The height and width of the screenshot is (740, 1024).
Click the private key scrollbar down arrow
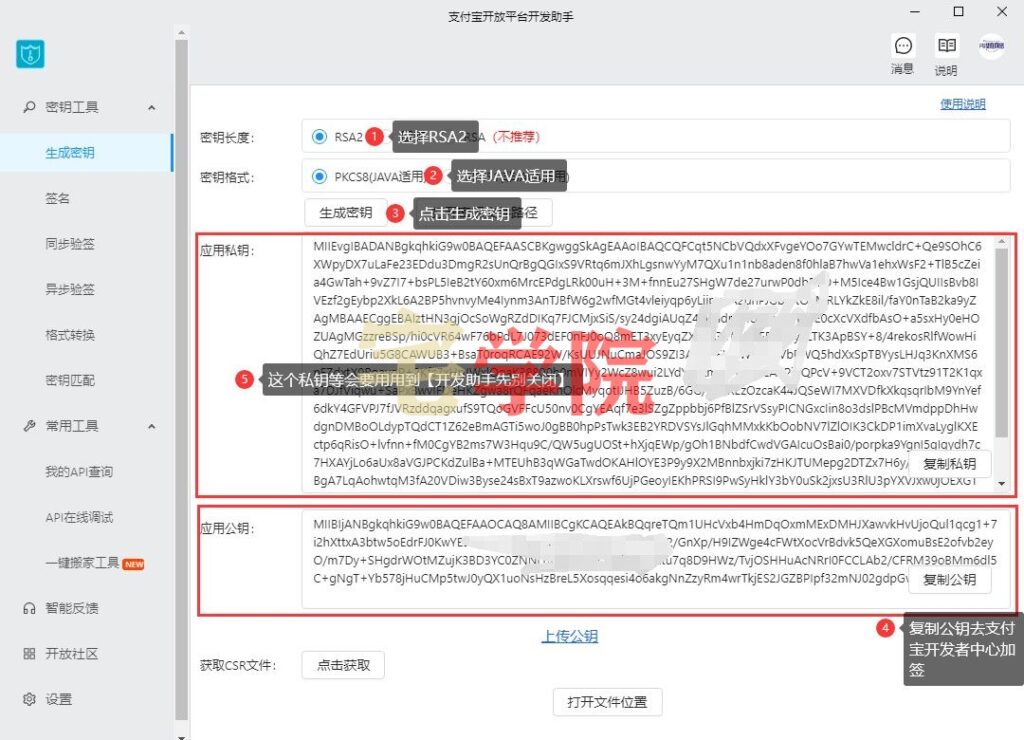click(1001, 484)
